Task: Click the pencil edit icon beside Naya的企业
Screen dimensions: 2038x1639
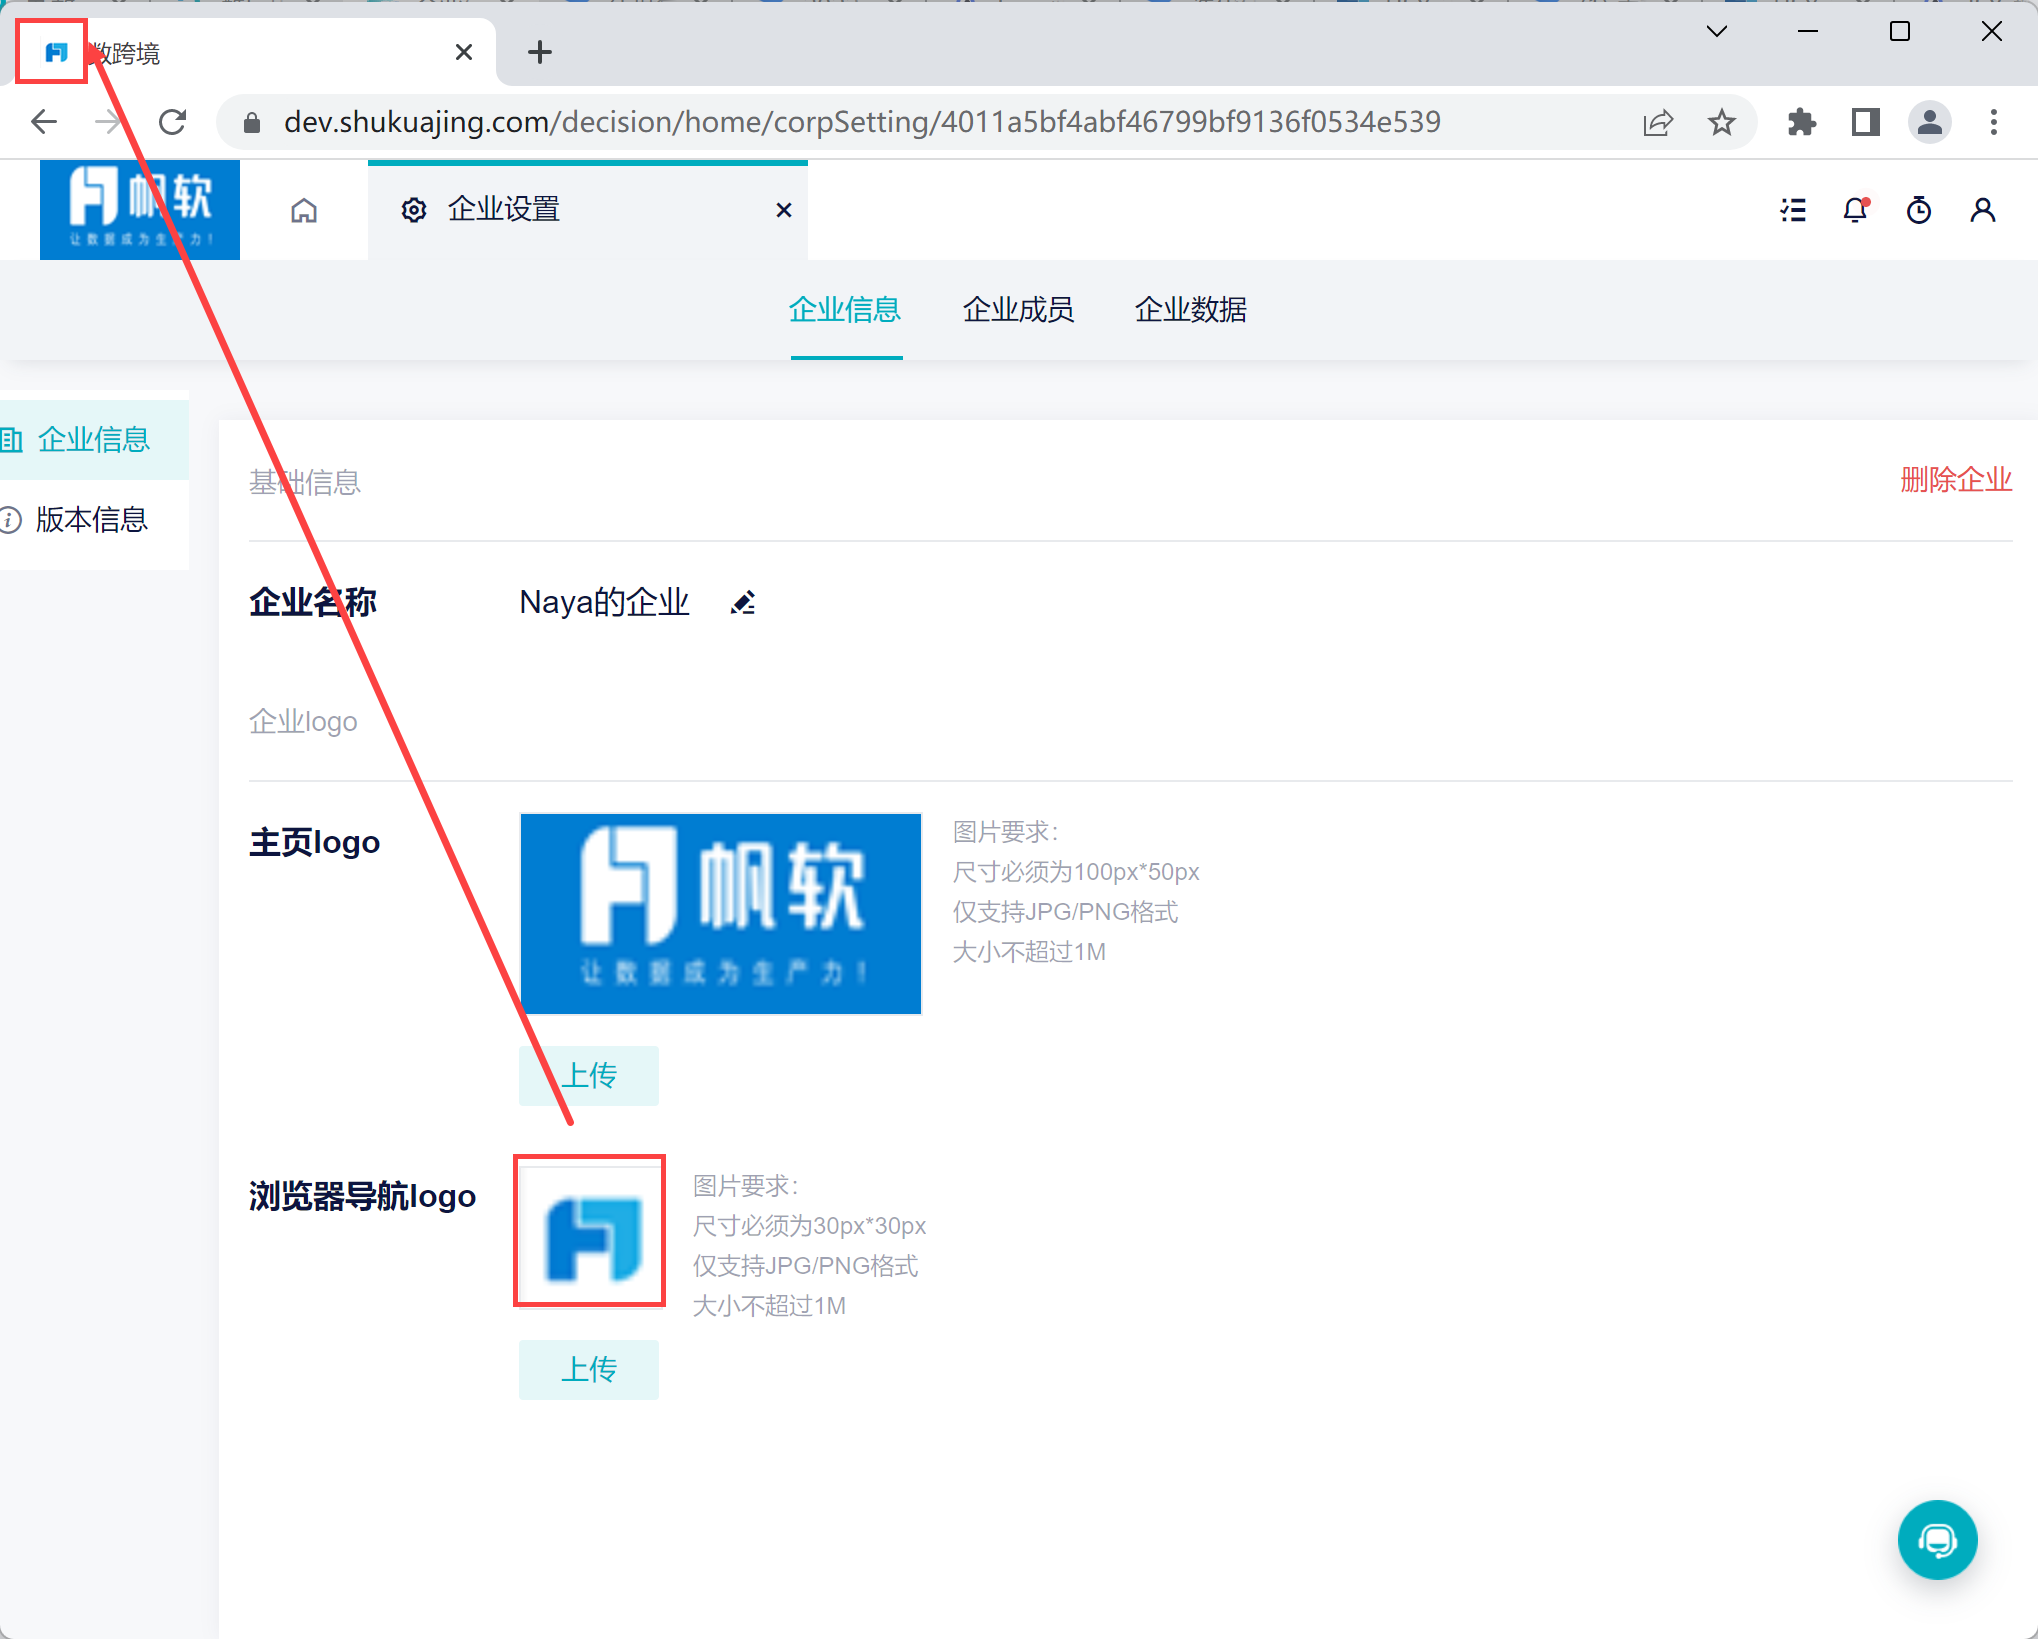Action: [x=743, y=603]
